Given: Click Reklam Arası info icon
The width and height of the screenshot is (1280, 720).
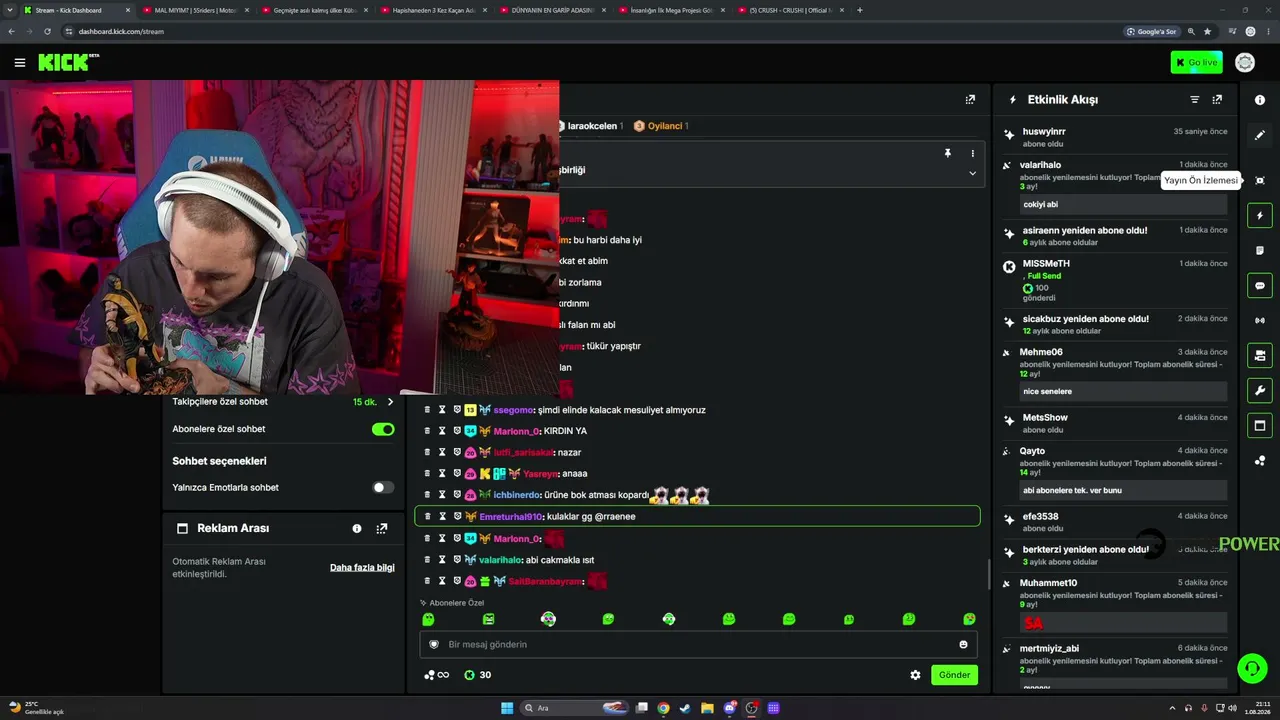Looking at the screenshot, I should click(x=357, y=529).
